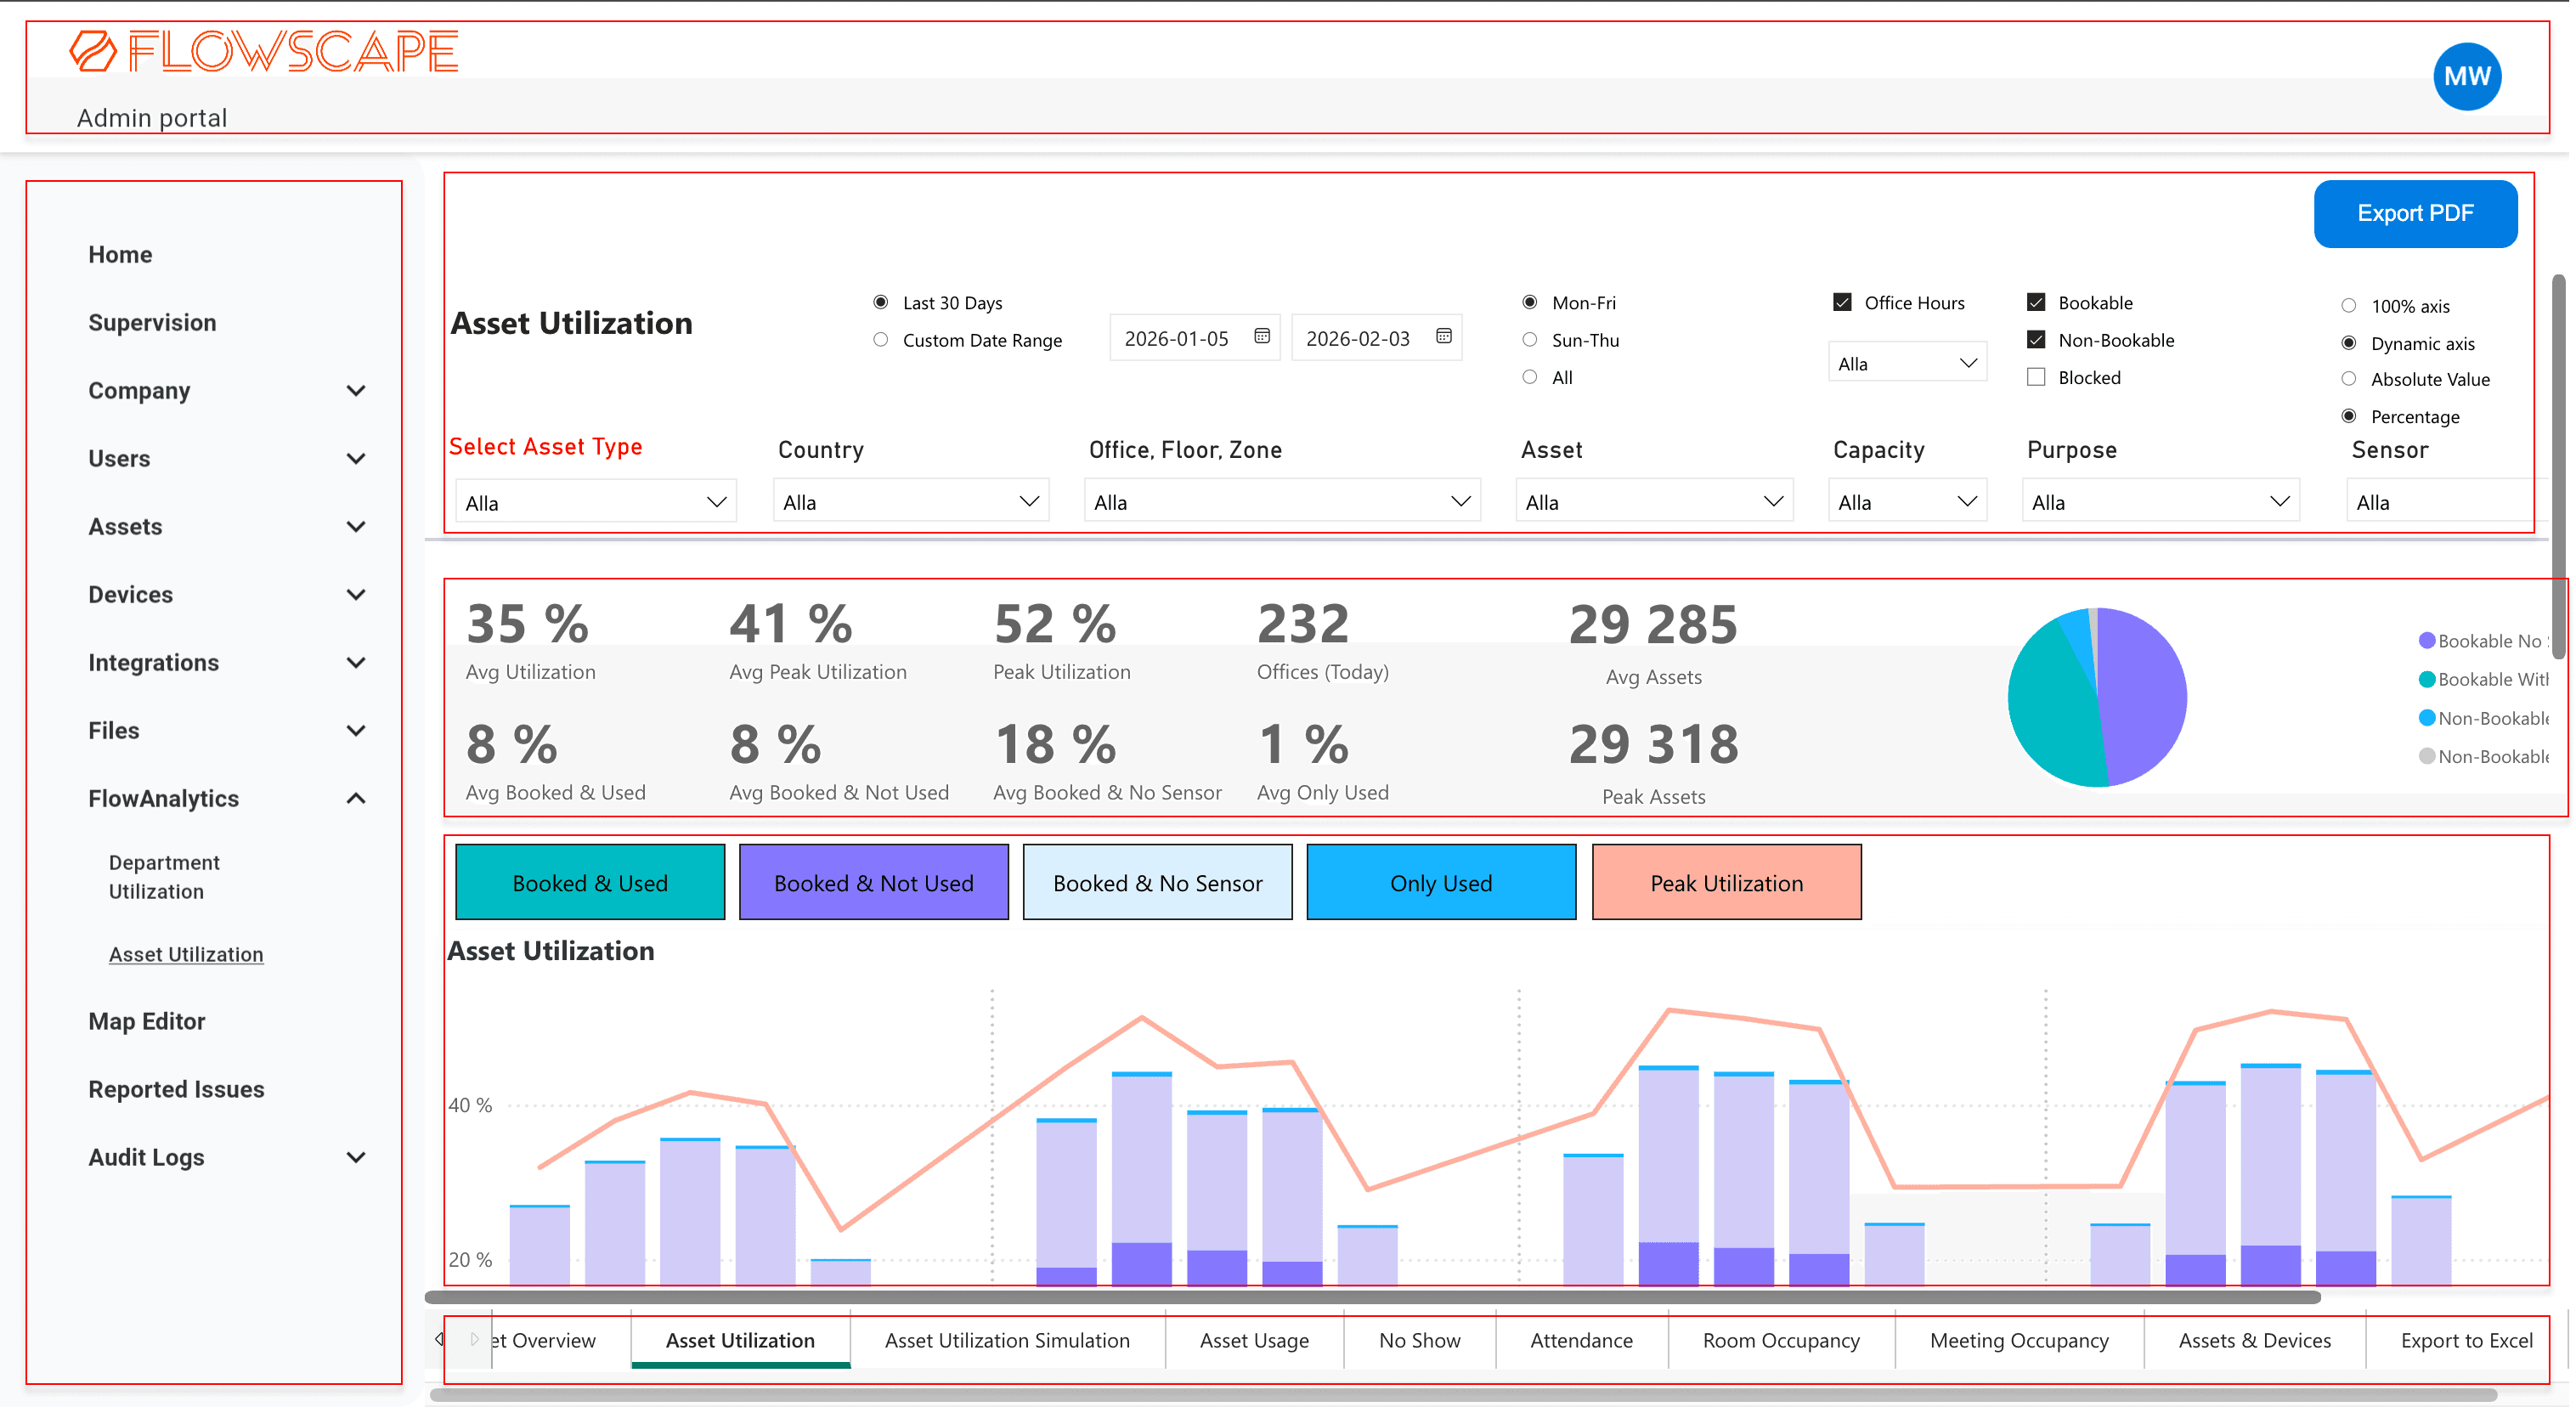Screen dimensions: 2576x1407
Task: Click the left tab scroll arrow
Action: pyautogui.click(x=441, y=1339)
